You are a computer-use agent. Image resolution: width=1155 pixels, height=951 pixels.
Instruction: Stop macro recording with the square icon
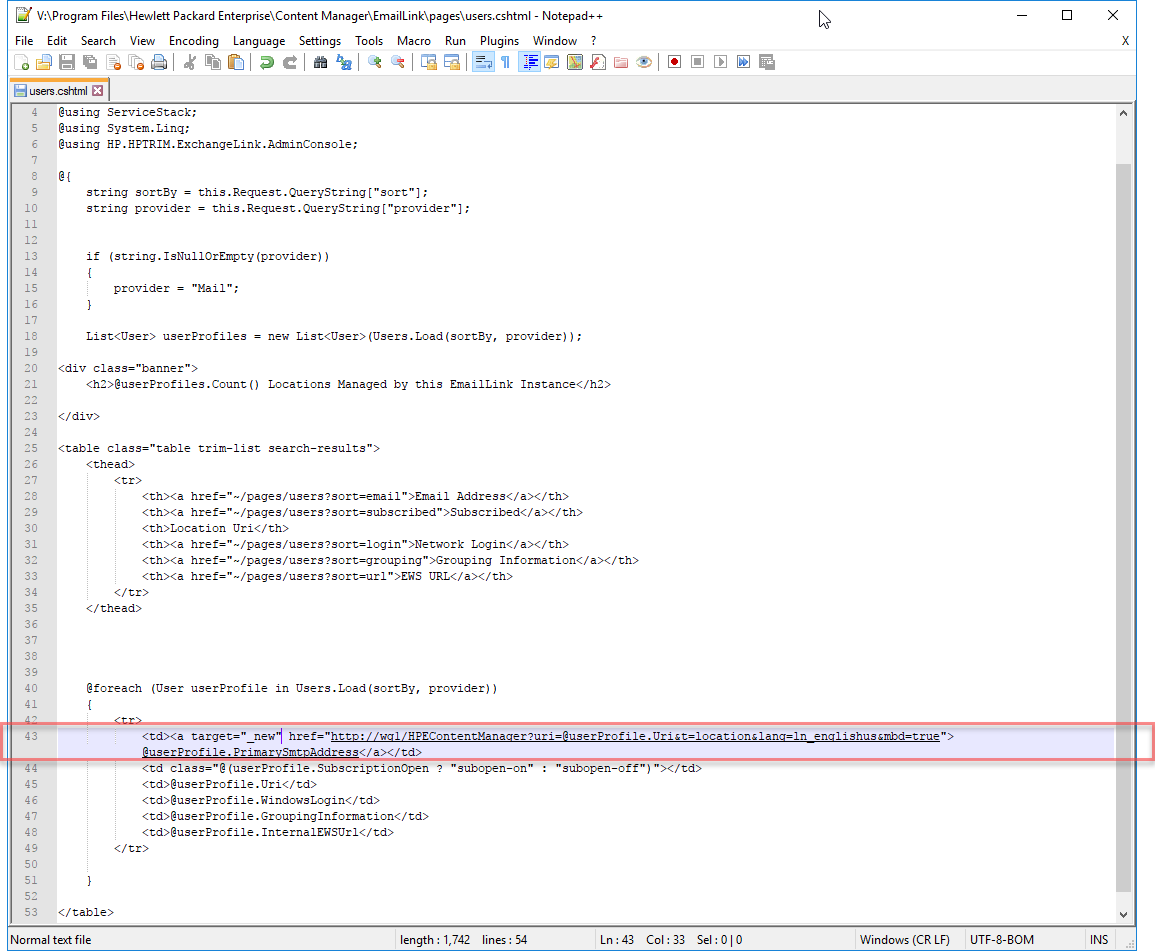[698, 62]
